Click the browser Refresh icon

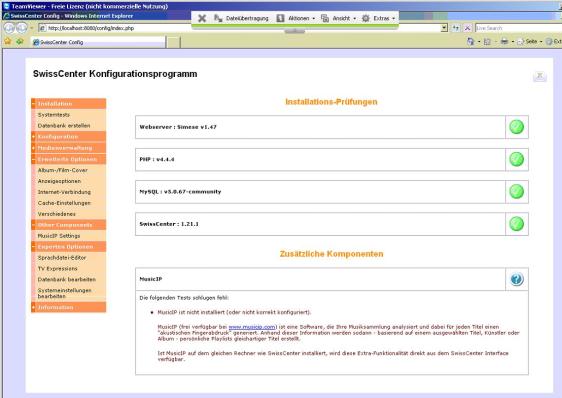(x=456, y=28)
